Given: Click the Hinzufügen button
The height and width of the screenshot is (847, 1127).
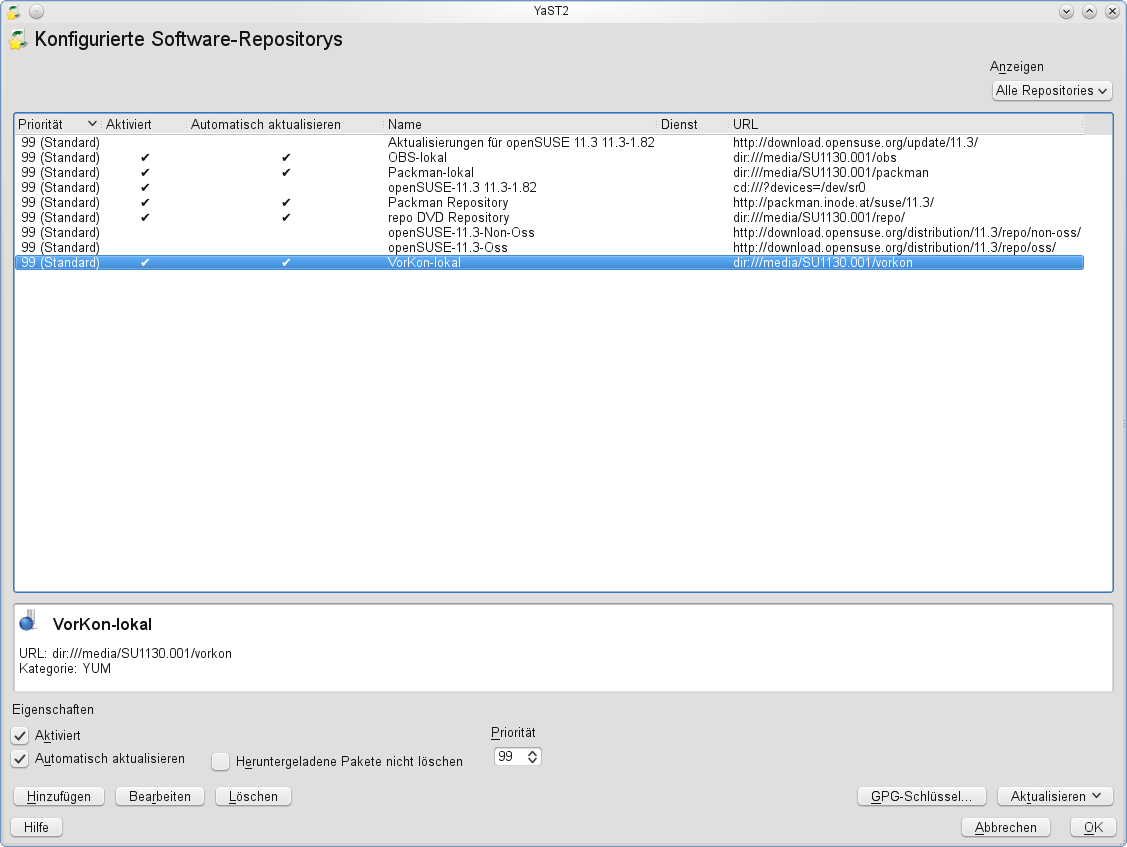Looking at the screenshot, I should pos(59,796).
